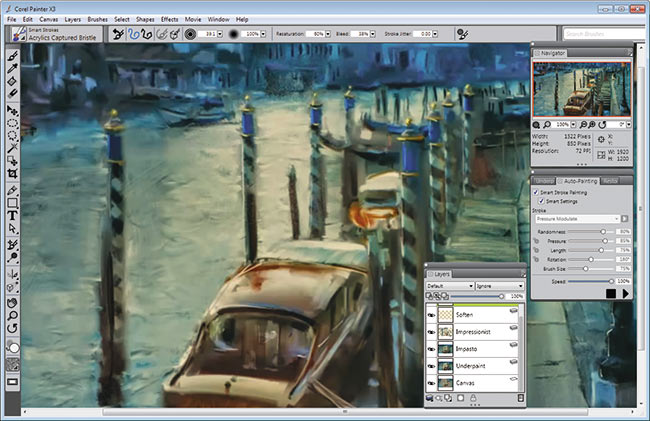Hide the Soften layer
Image resolution: width=650 pixels, height=421 pixels.
click(x=431, y=315)
